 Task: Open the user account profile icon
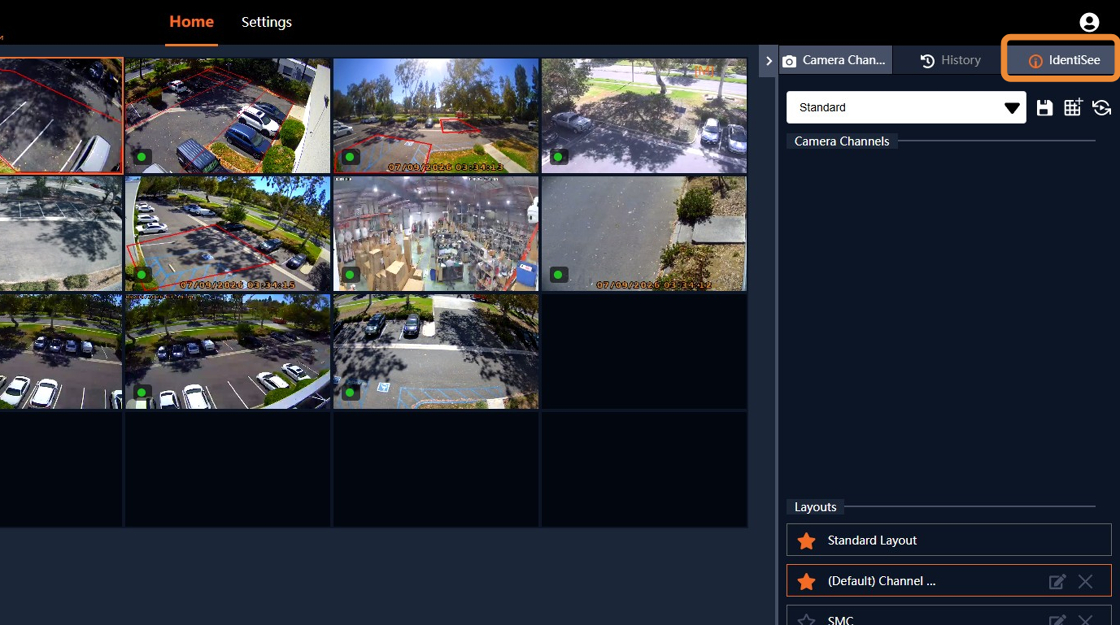pos(1089,22)
